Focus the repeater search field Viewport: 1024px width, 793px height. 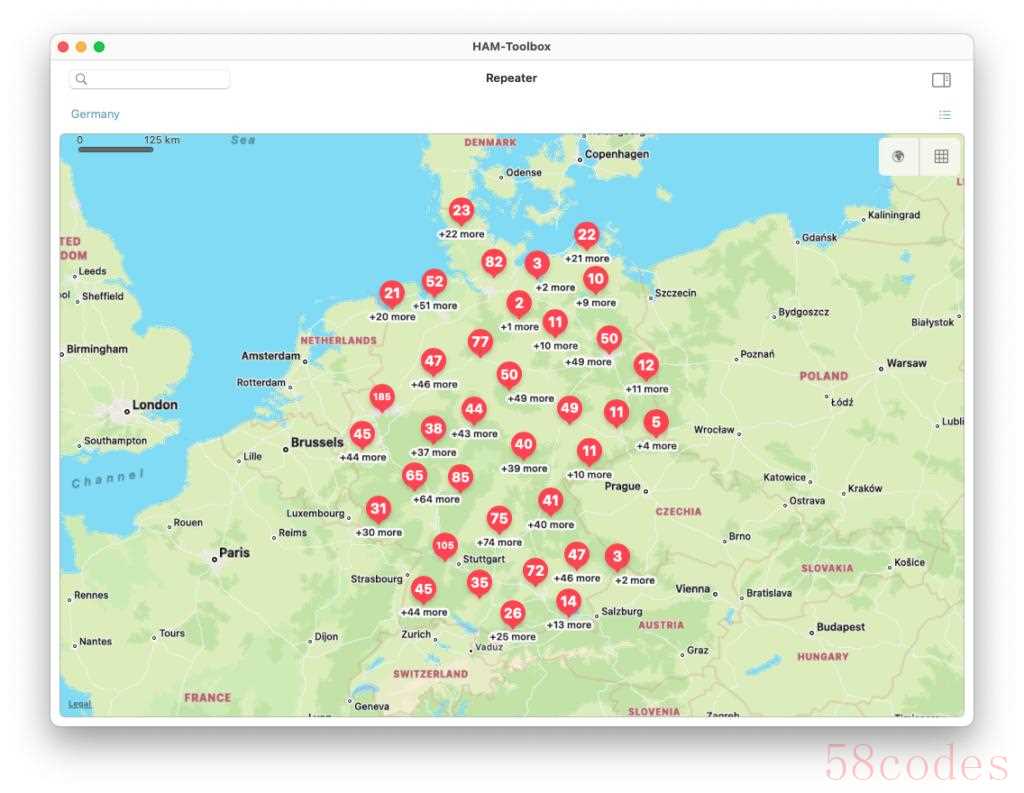[150, 79]
